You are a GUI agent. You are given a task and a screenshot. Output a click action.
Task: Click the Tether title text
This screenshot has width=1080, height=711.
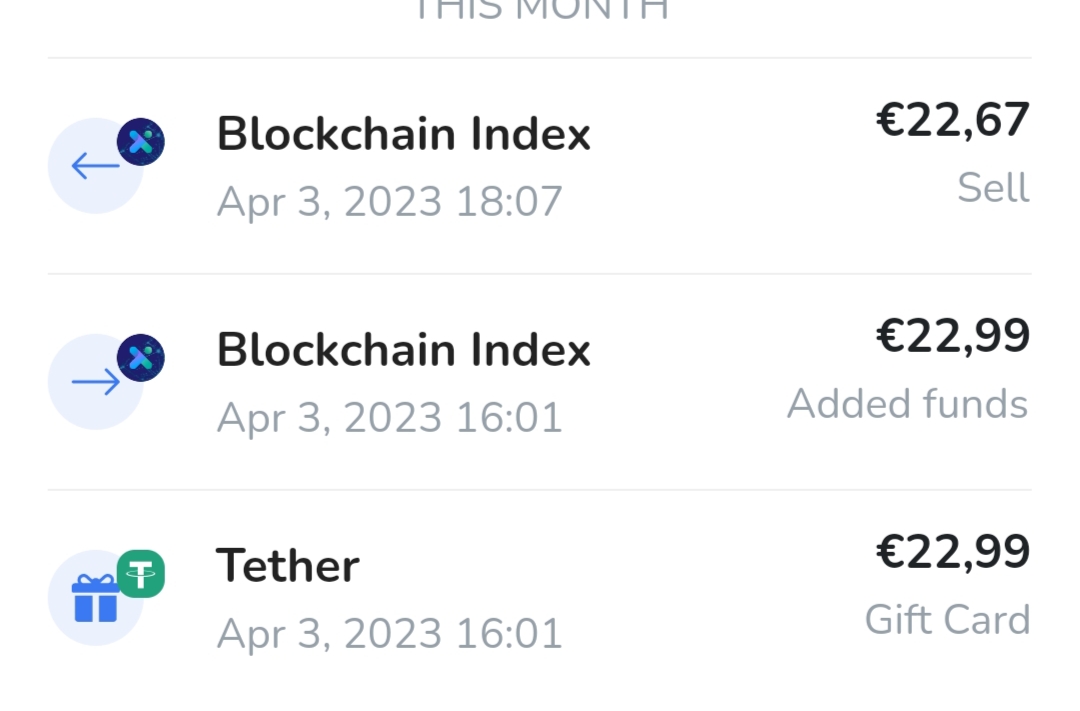pos(288,566)
